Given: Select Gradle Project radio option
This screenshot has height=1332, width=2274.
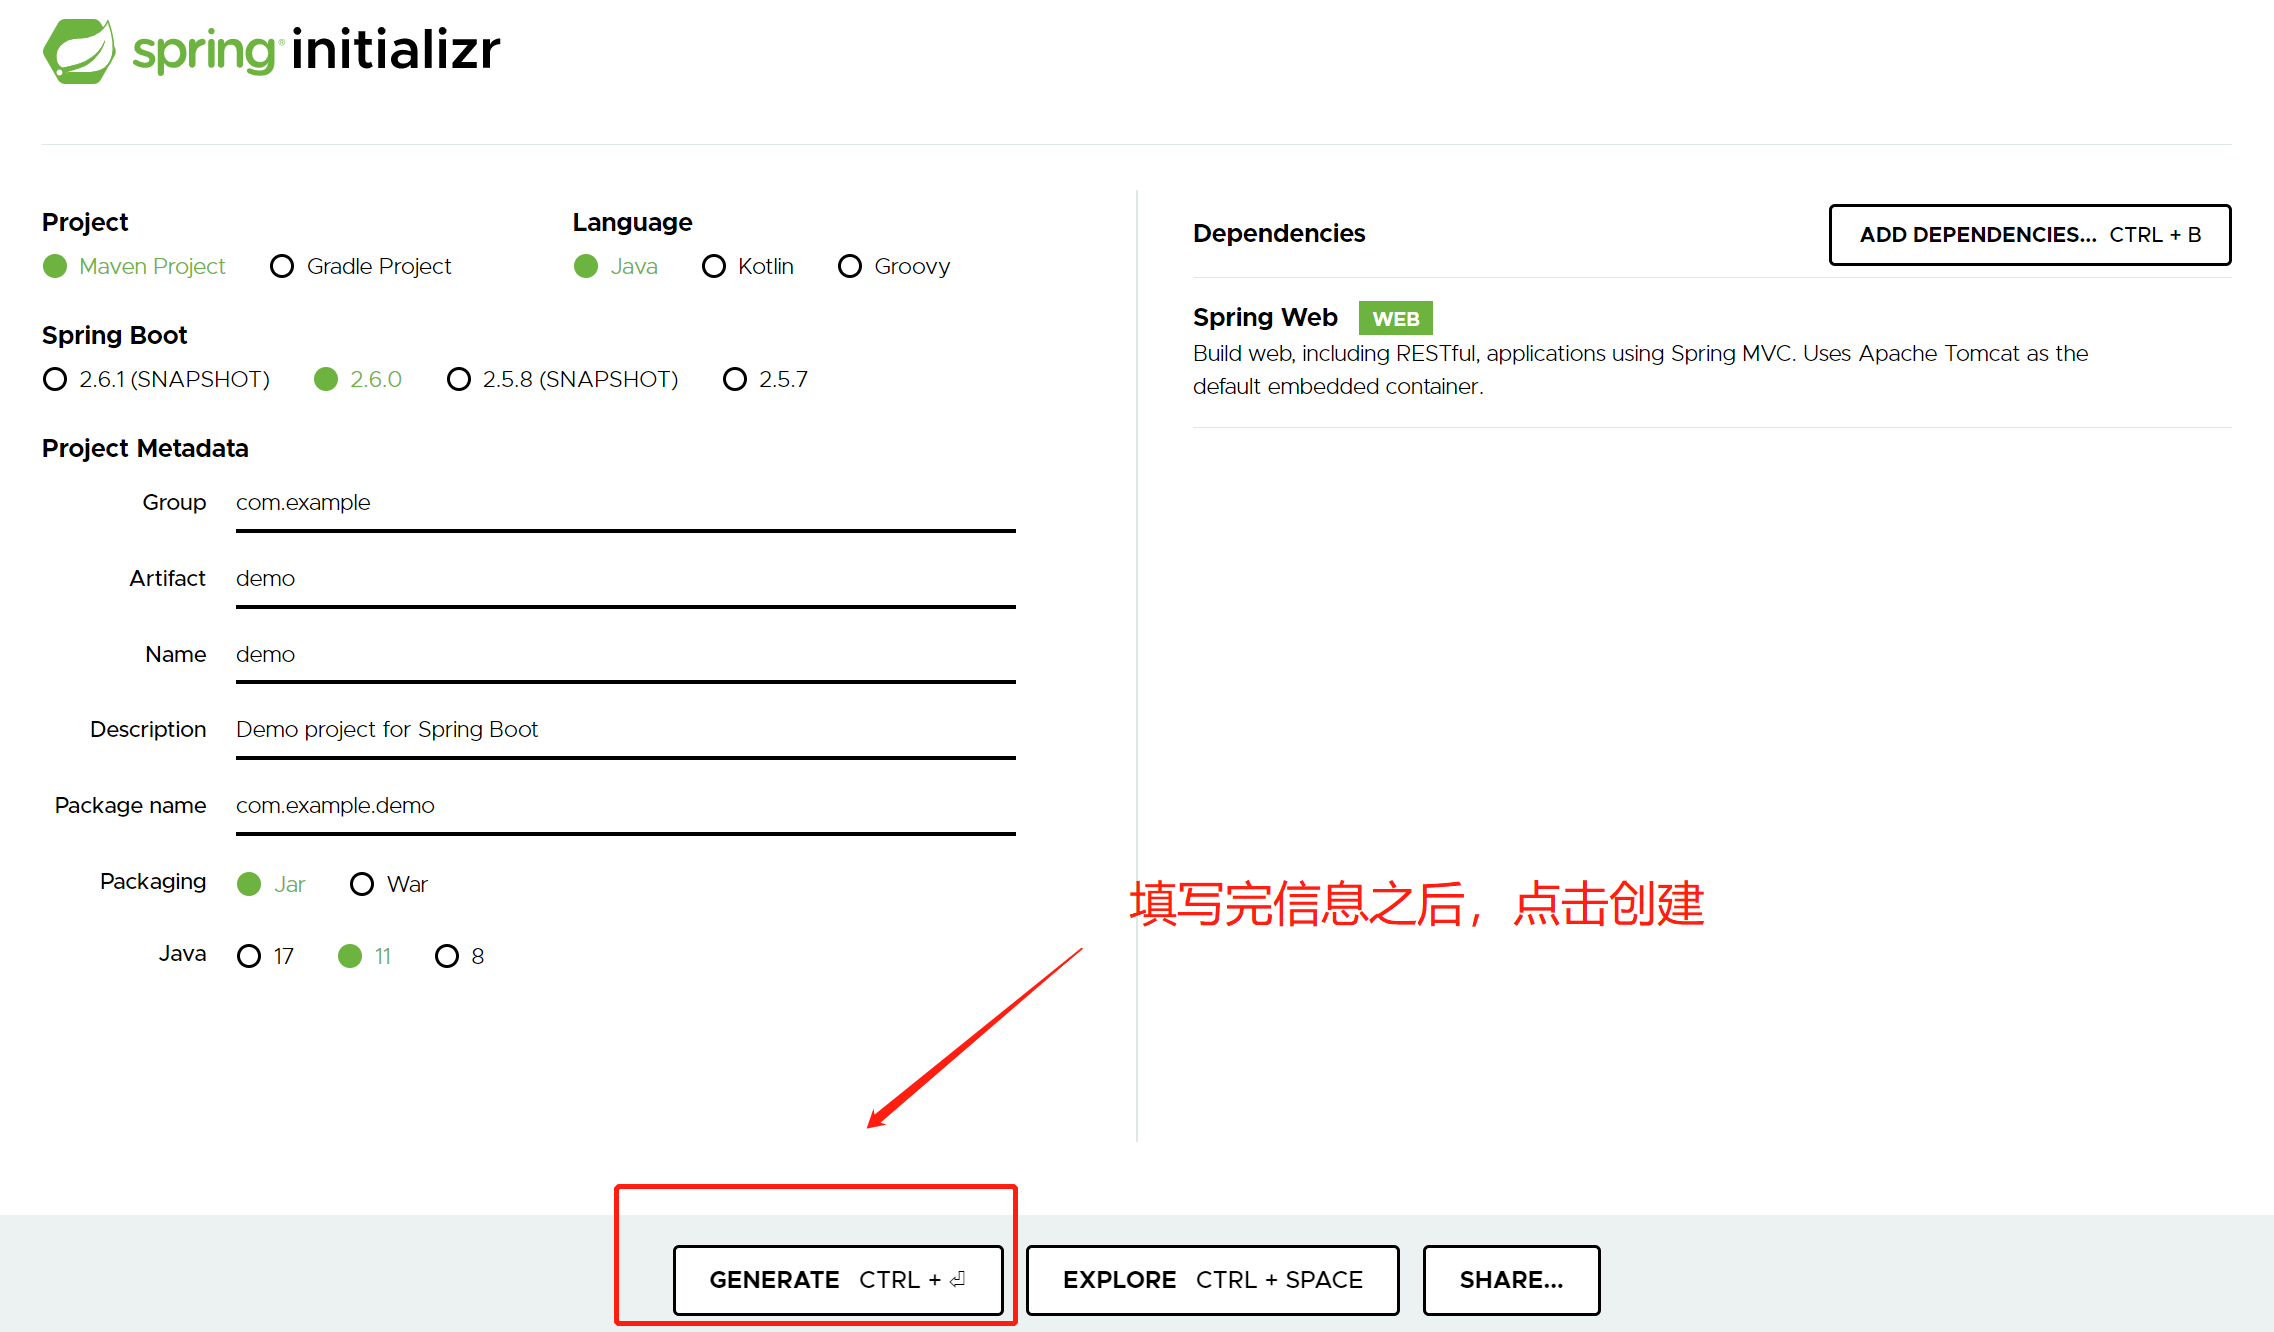Looking at the screenshot, I should (x=282, y=266).
